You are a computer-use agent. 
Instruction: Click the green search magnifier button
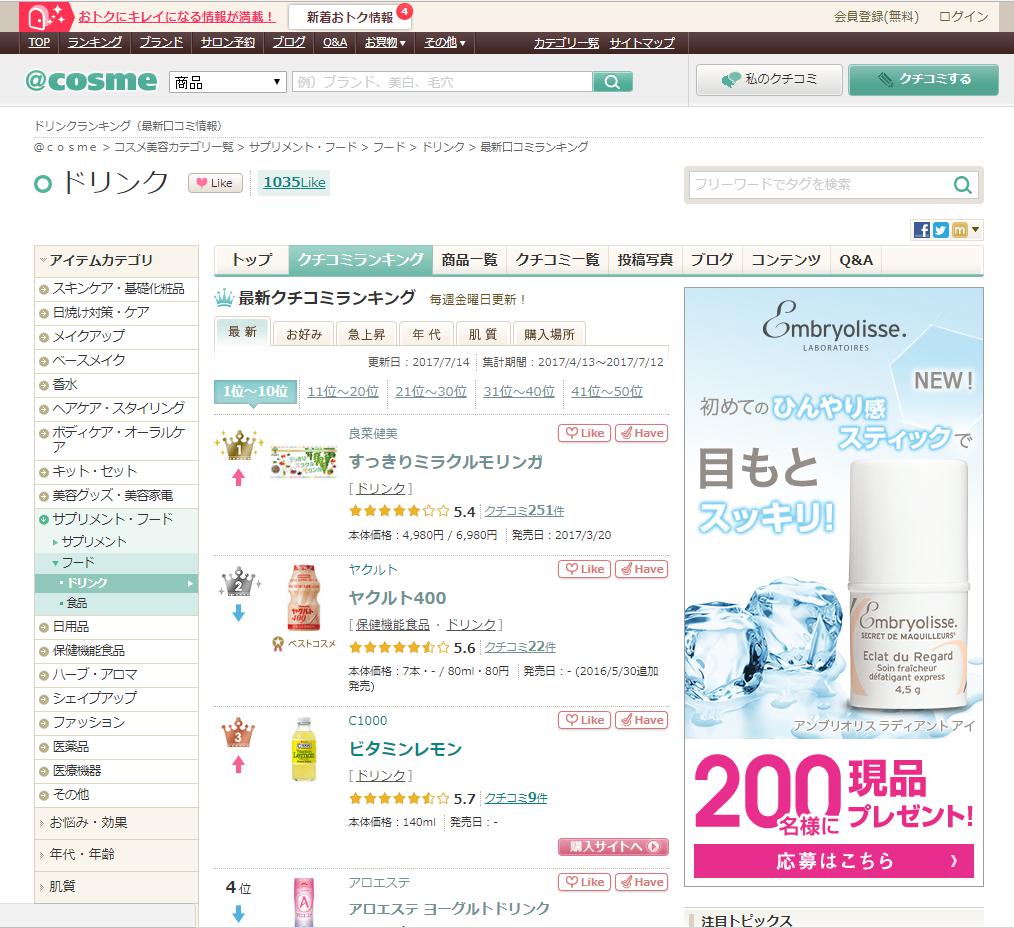[x=612, y=81]
